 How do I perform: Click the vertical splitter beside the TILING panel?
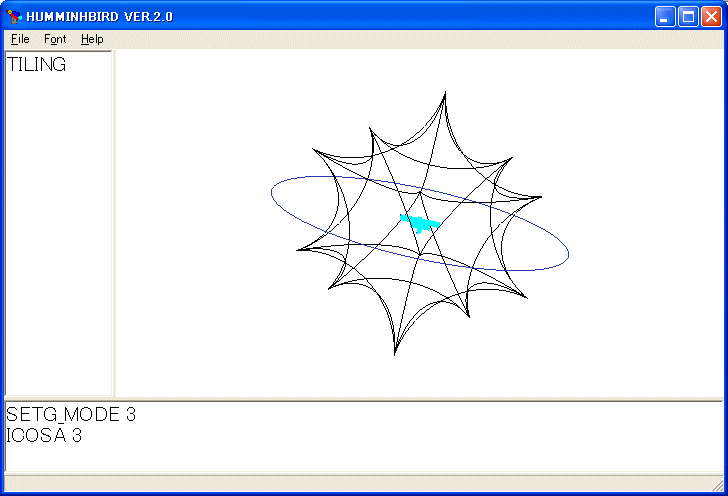point(114,220)
